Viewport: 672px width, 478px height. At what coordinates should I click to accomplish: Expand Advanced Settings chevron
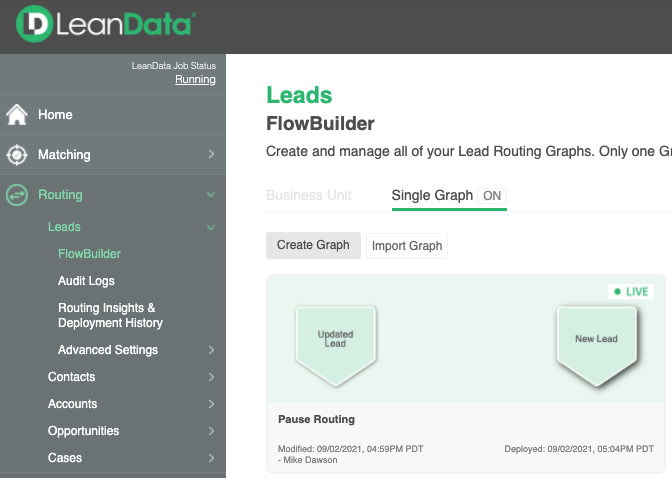[211, 350]
